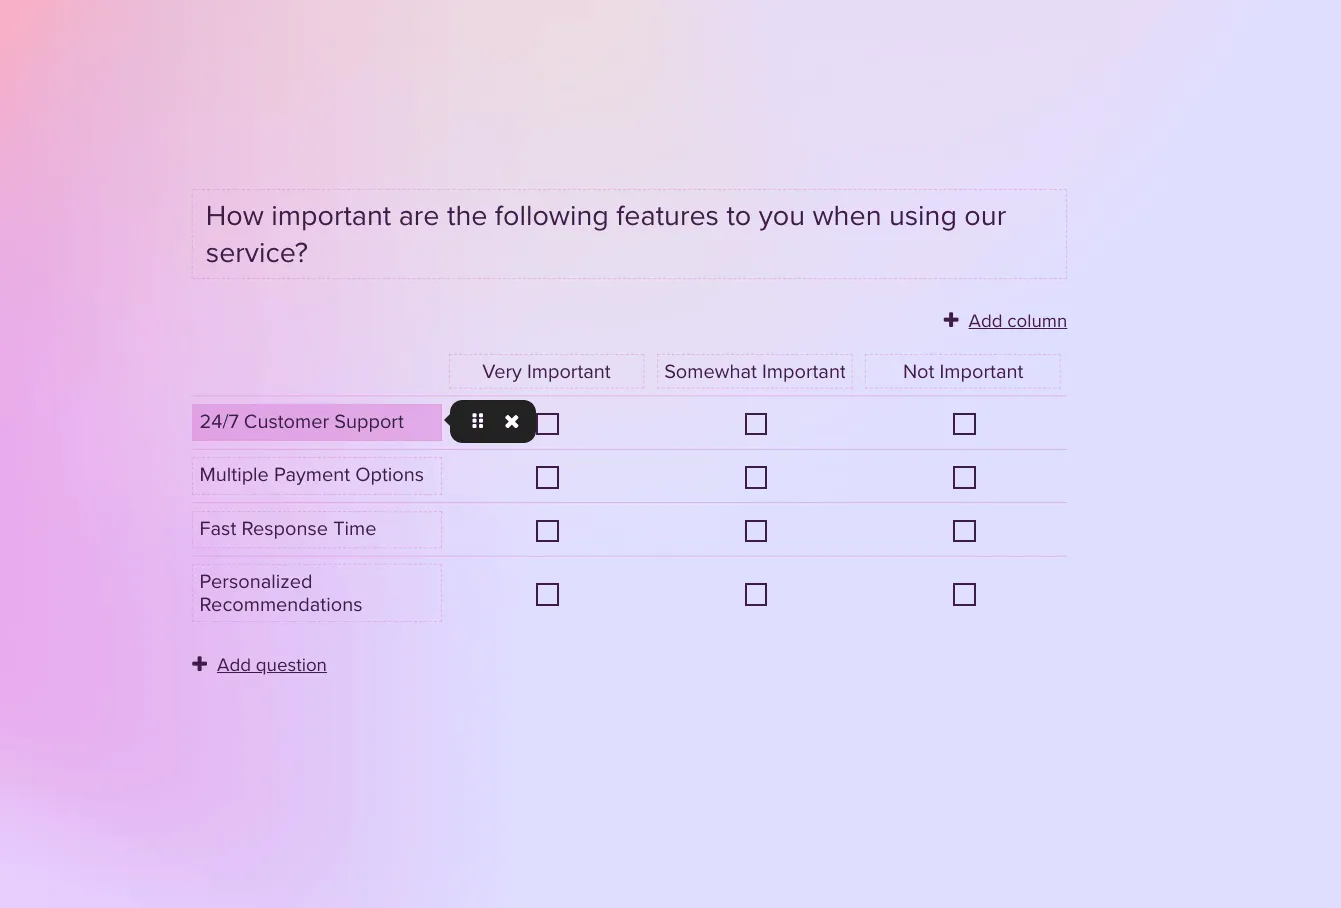Screen dimensions: 1341x908
Task: Check Not Important for Fast Response Time
Action: tap(964, 531)
